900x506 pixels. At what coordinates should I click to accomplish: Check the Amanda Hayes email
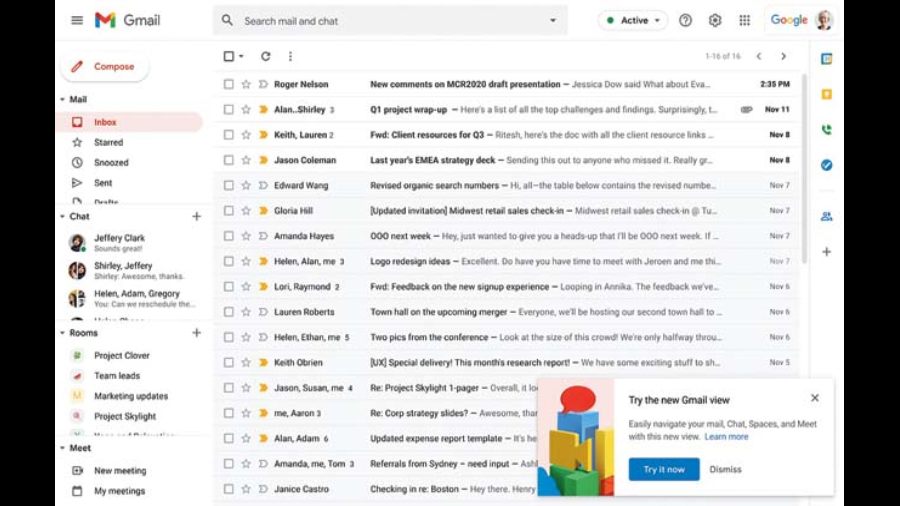tap(228, 236)
